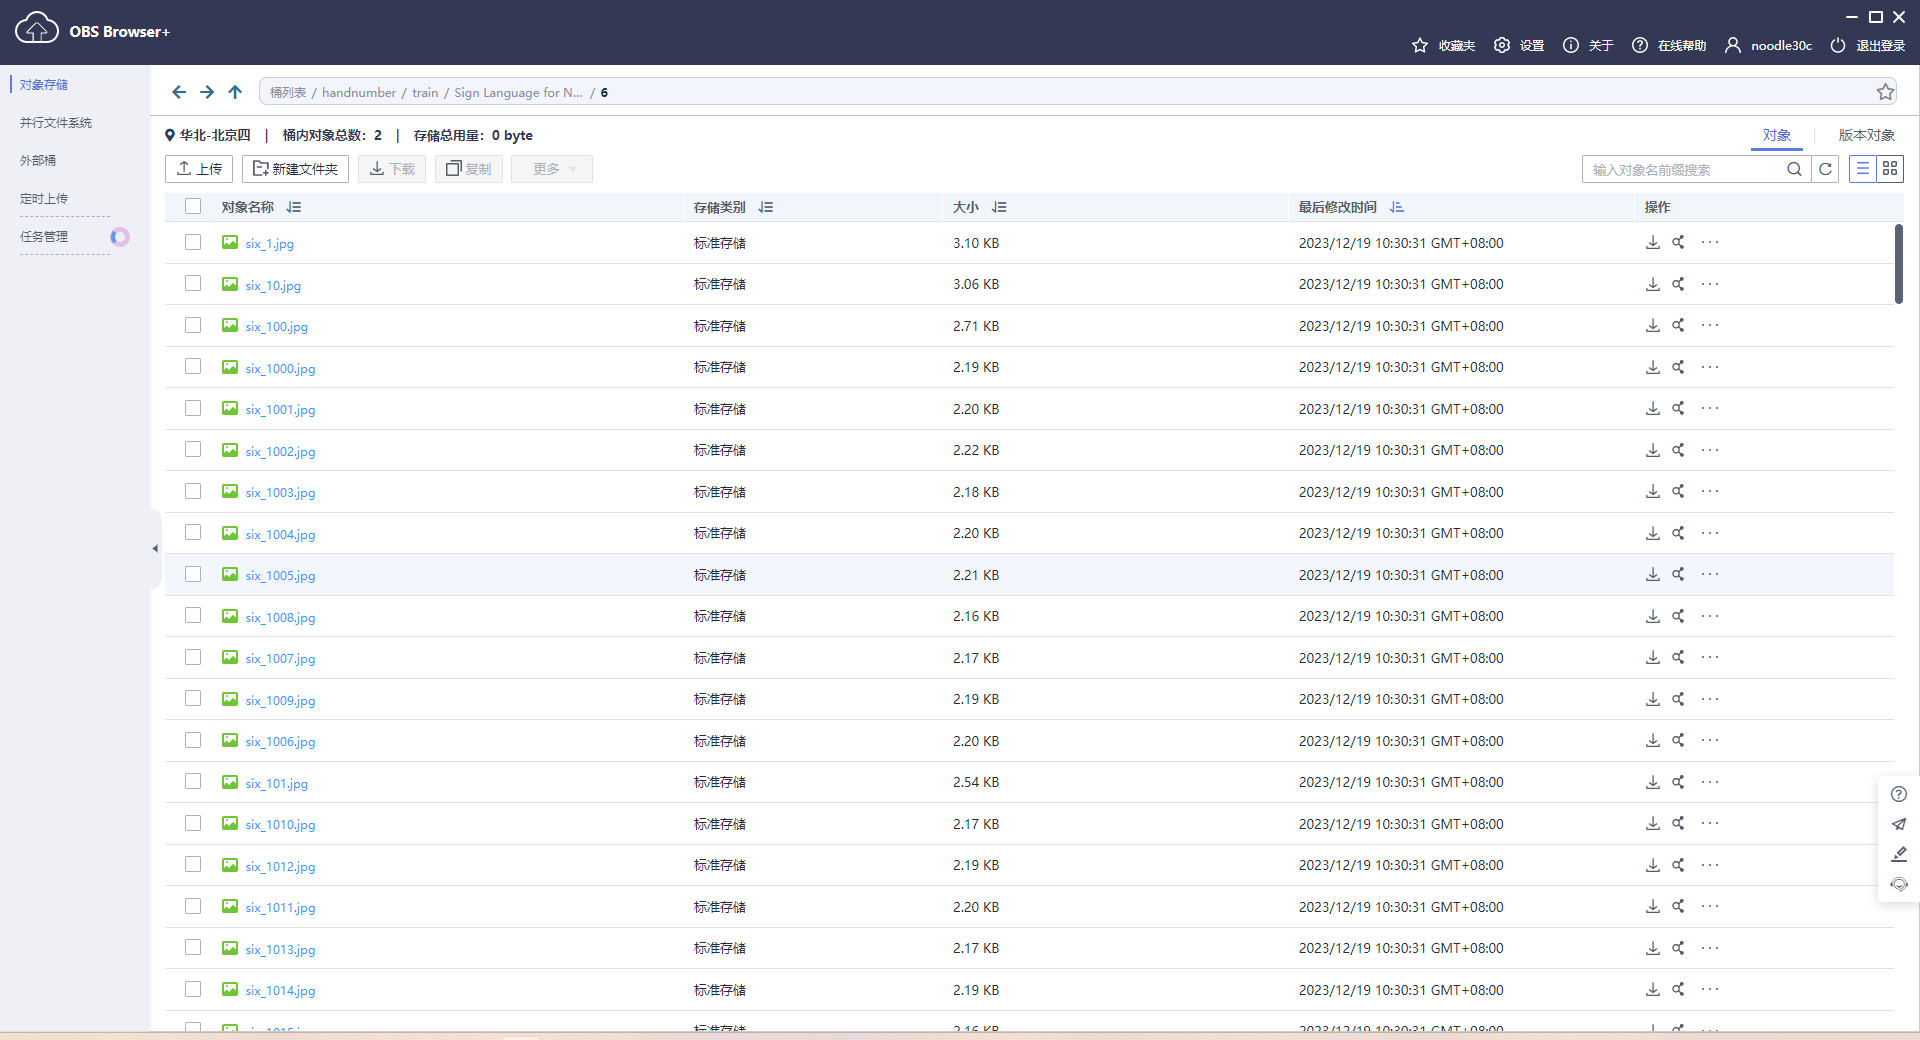1920x1040 pixels.
Task: Bookmark this path with the star icon
Action: [x=1885, y=92]
